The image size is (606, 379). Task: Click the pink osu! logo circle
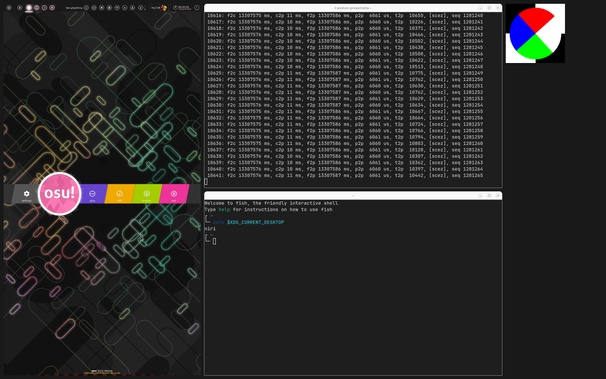click(60, 194)
